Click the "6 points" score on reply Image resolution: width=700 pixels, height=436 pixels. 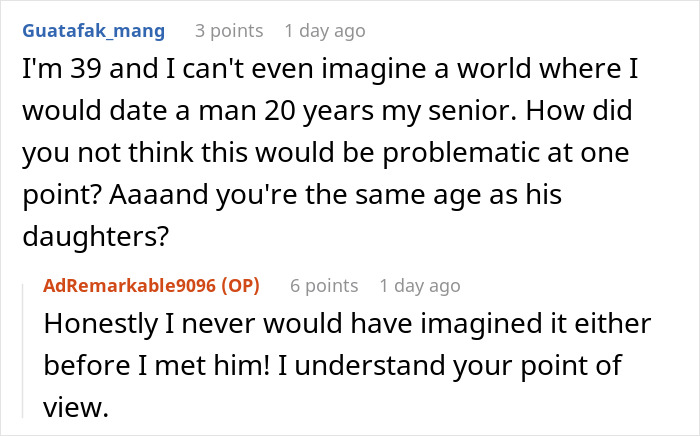pos(324,286)
